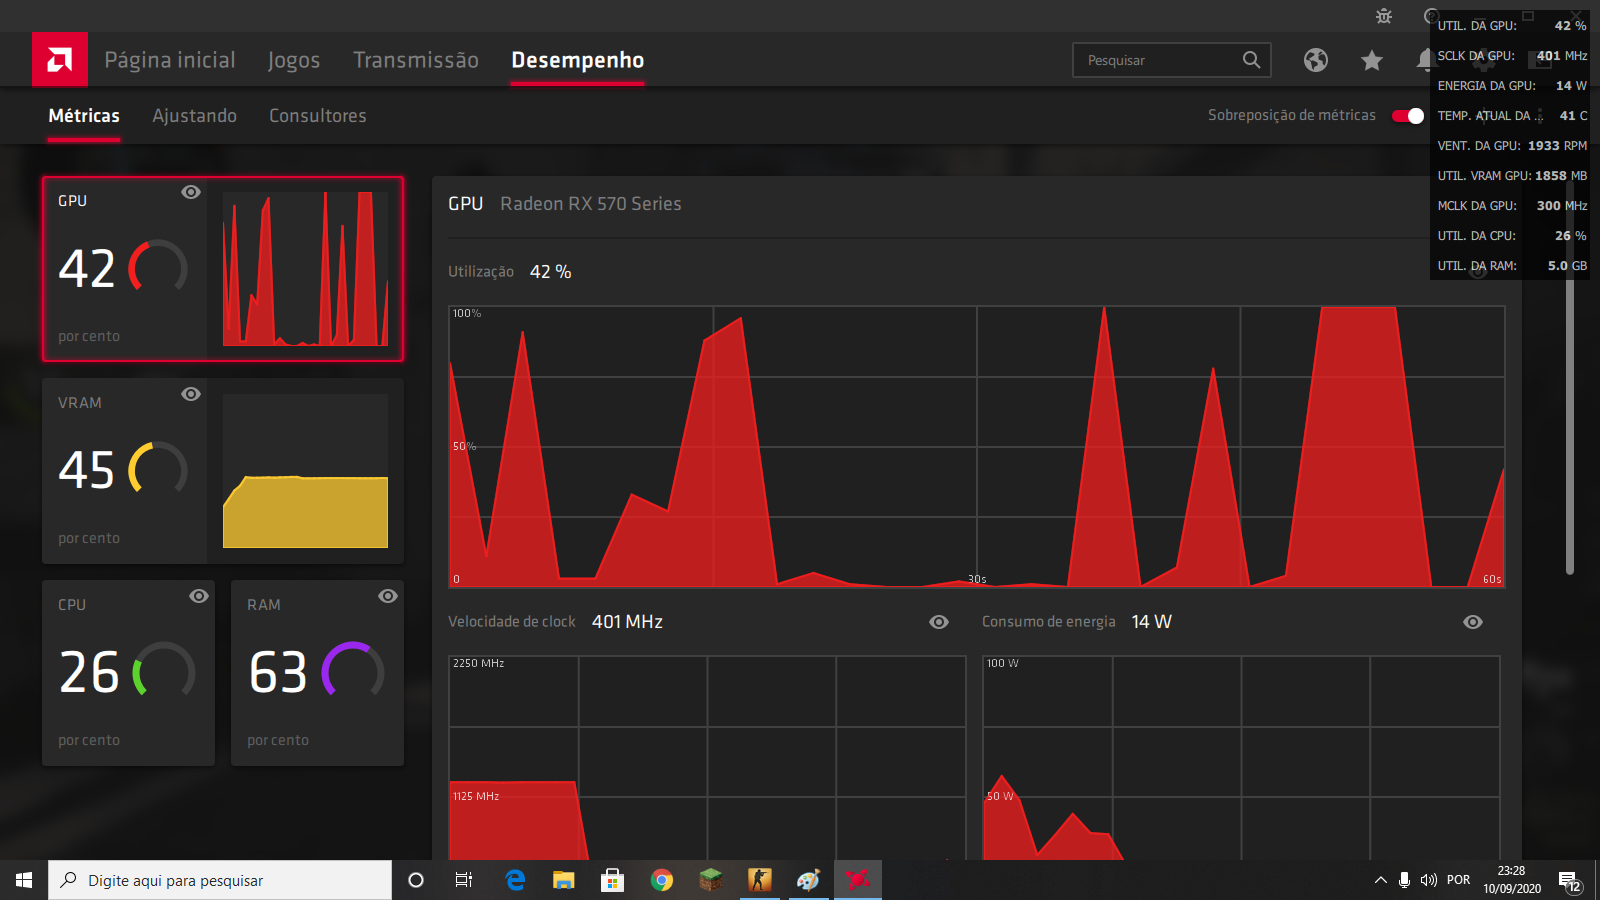Switch to Consultores sub-tab
1600x900 pixels.
point(318,116)
